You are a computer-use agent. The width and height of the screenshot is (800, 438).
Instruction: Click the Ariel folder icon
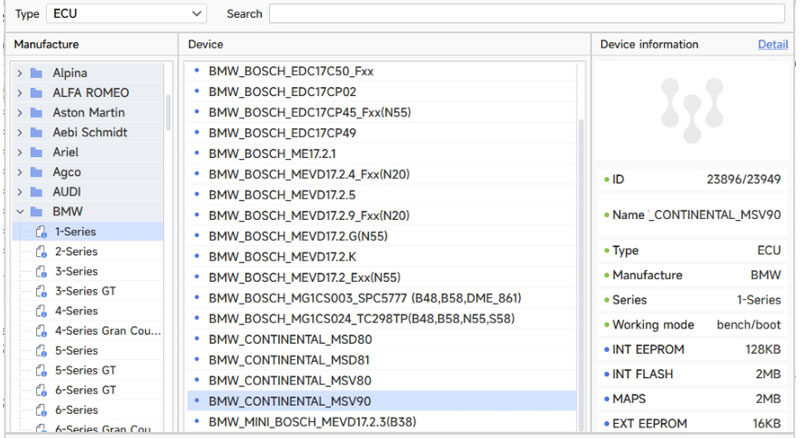36,152
